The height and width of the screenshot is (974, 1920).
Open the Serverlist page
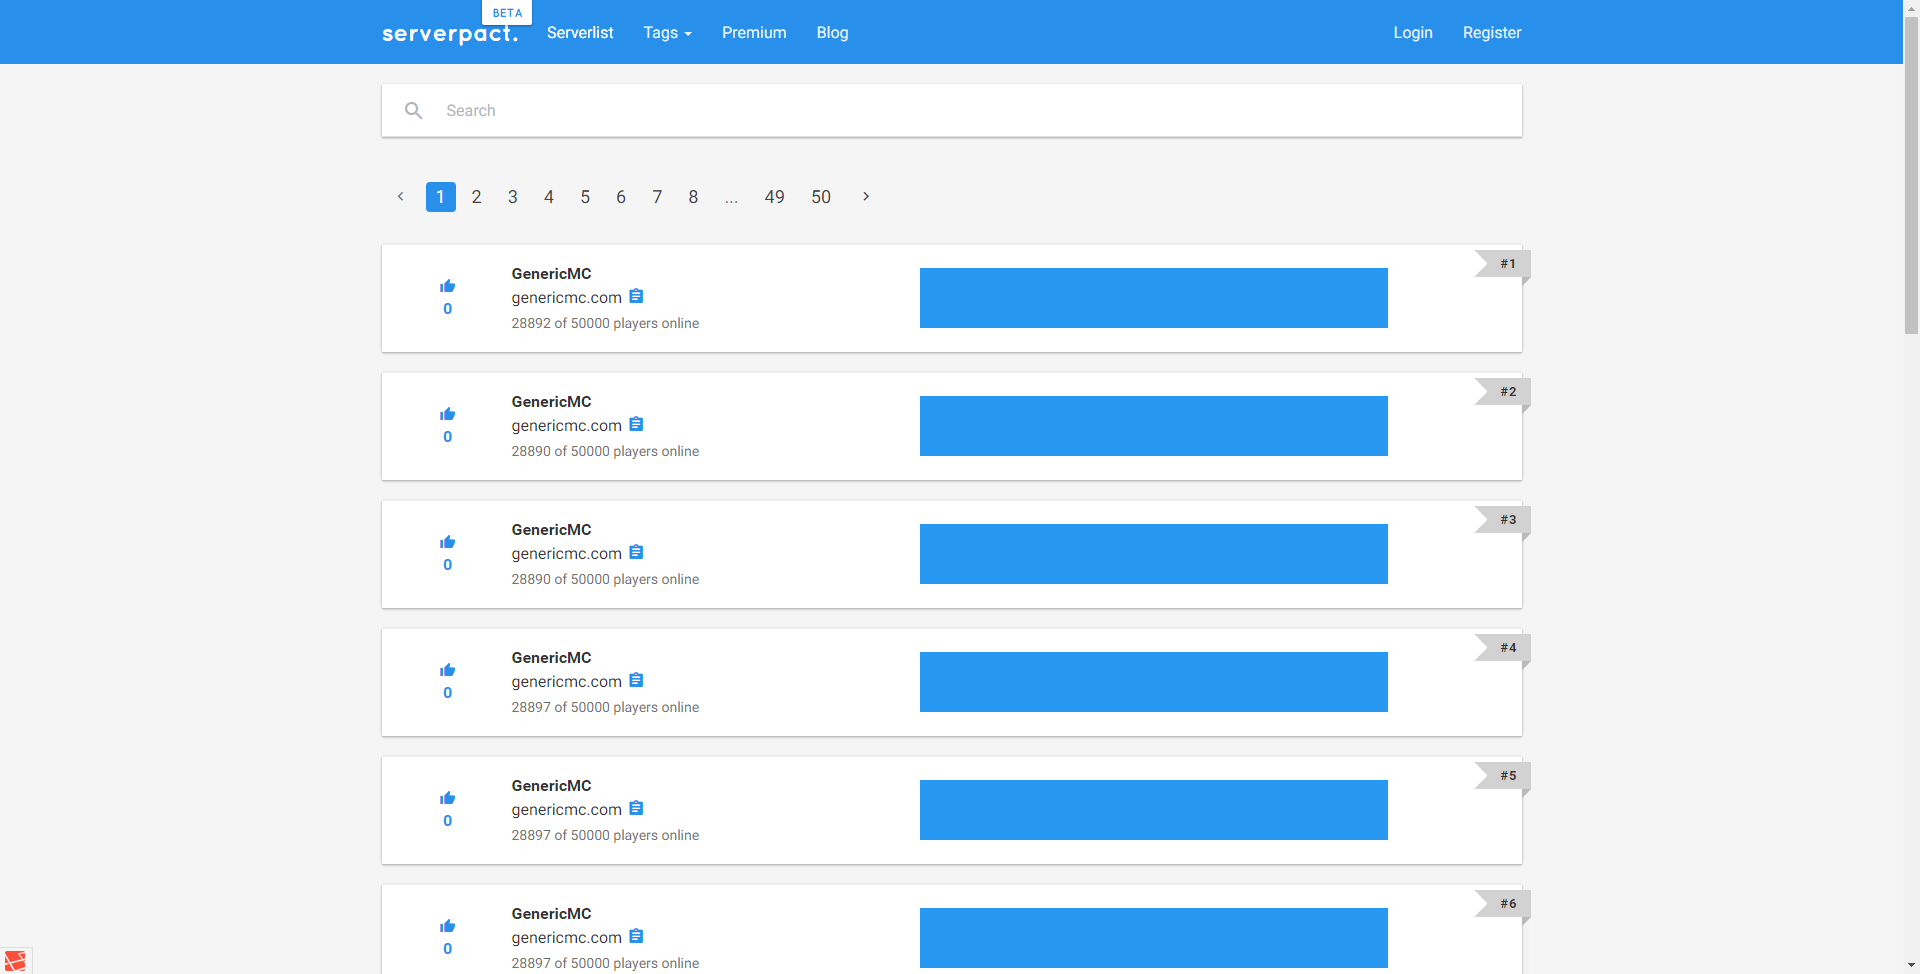580,33
